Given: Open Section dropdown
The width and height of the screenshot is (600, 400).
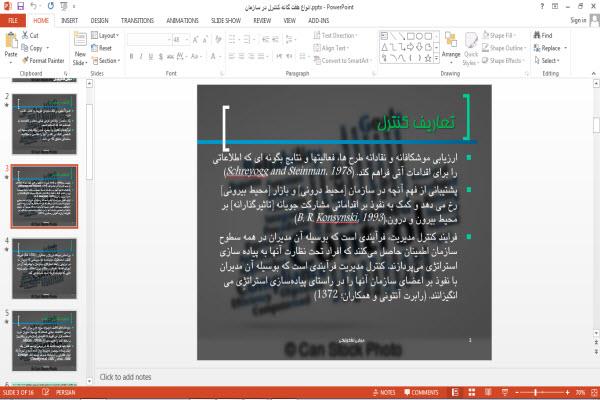Looking at the screenshot, I should 106,60.
